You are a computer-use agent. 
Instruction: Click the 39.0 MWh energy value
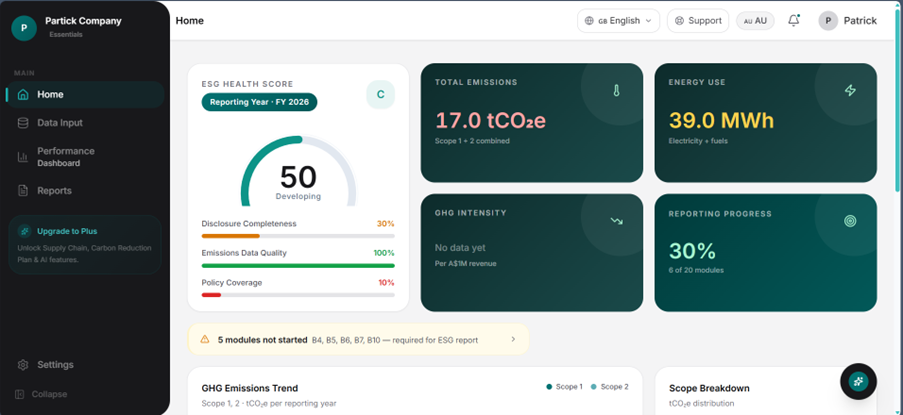click(721, 121)
